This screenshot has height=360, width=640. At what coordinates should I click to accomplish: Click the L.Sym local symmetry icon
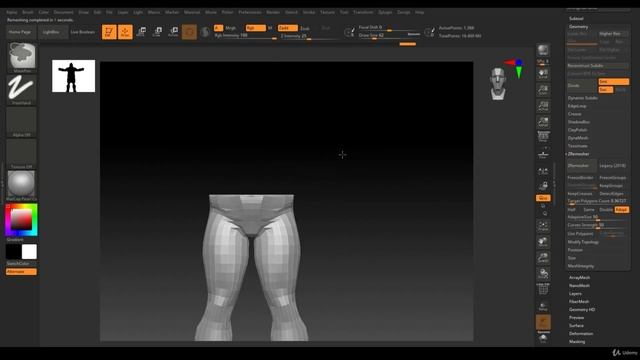pyautogui.click(x=543, y=172)
